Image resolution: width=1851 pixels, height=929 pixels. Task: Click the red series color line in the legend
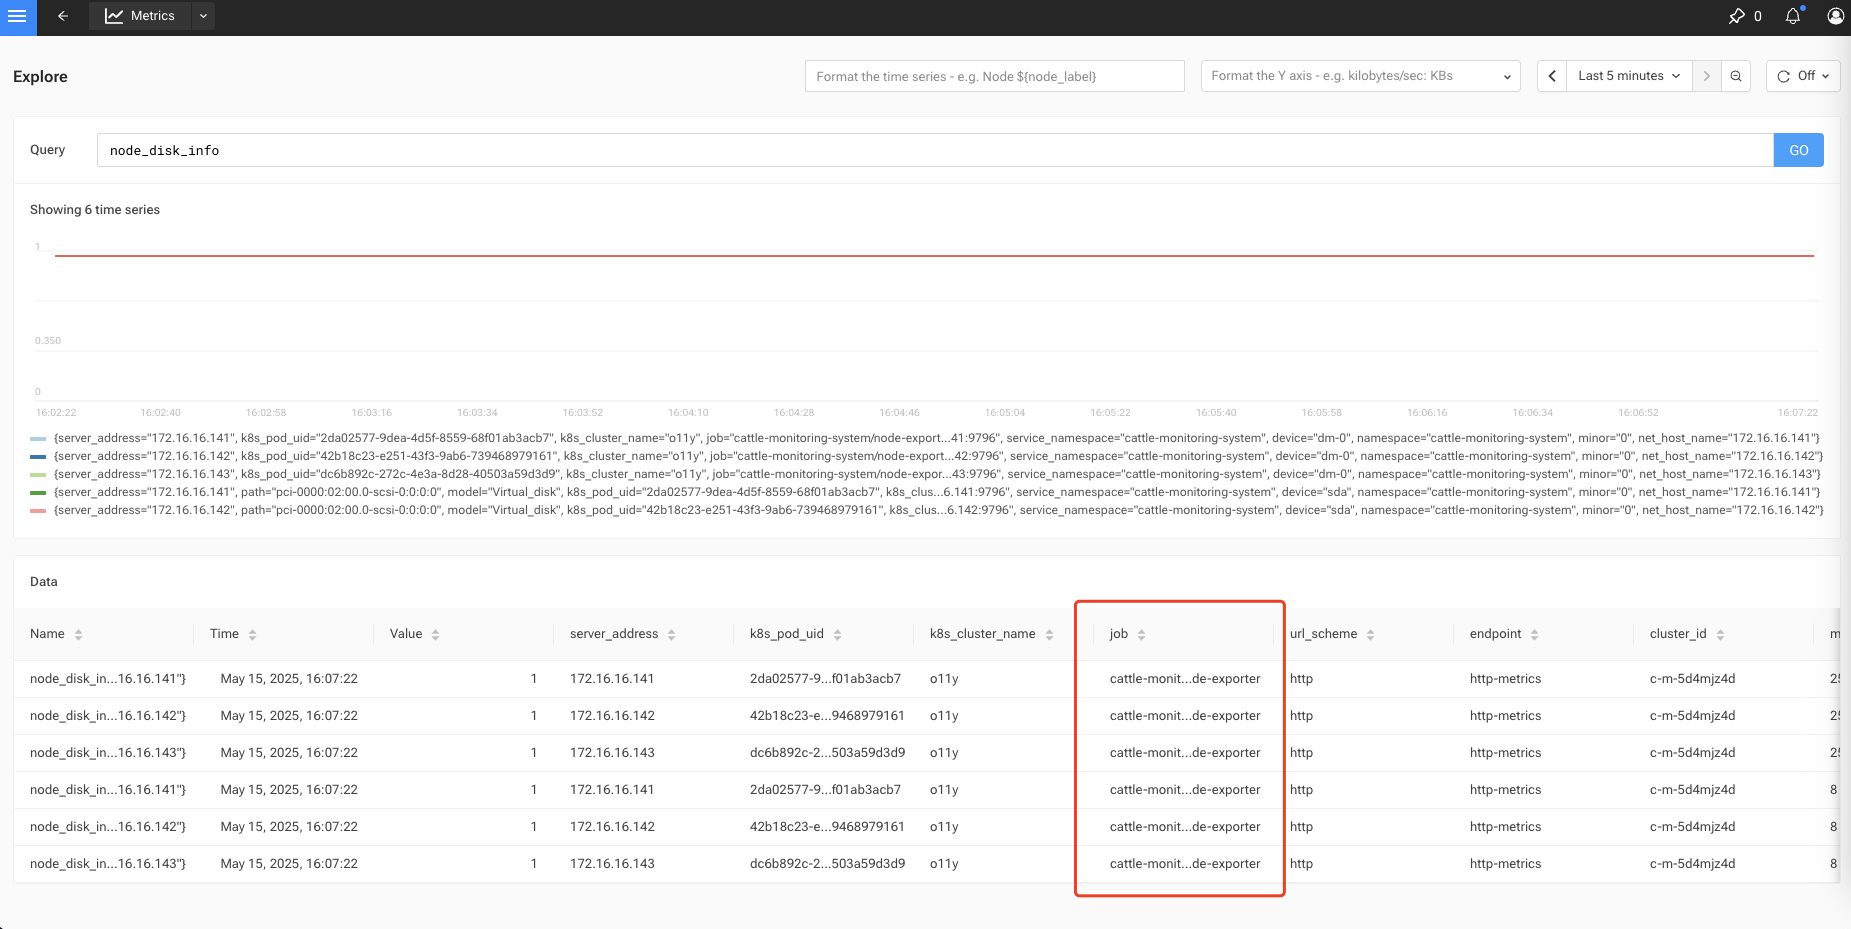[x=40, y=509]
